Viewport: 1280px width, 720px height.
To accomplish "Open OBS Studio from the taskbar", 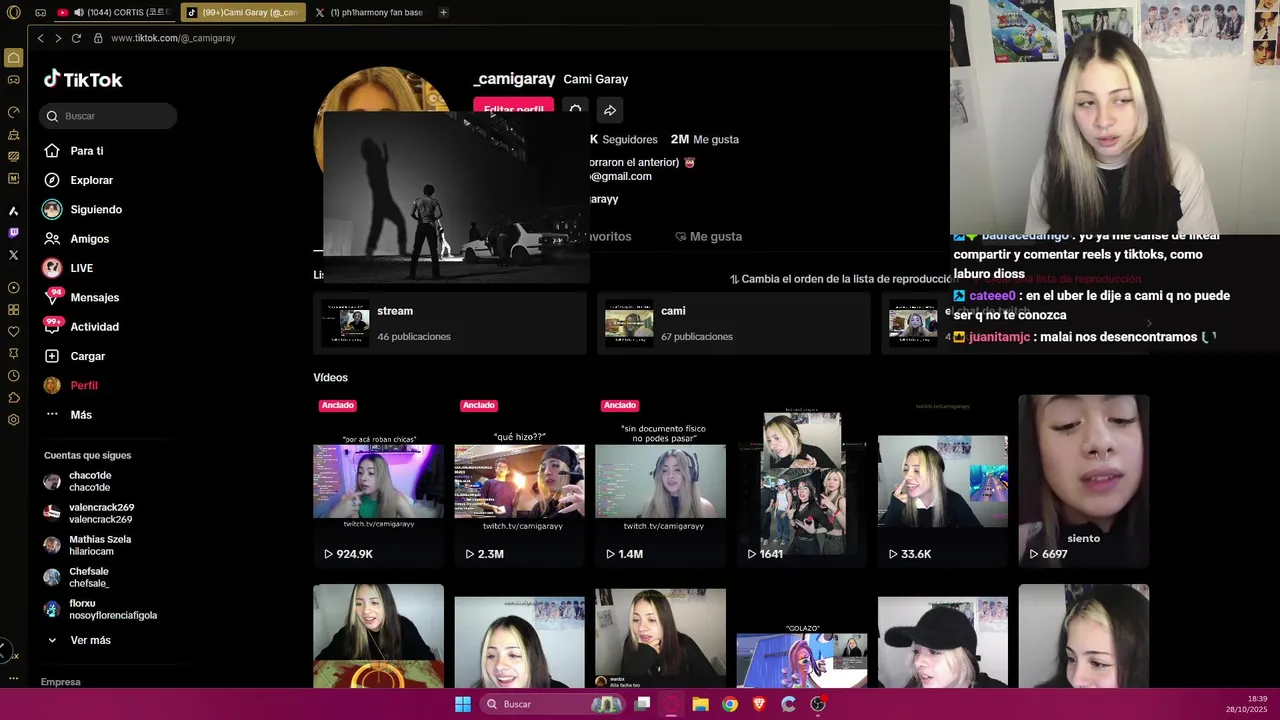I will (x=818, y=704).
